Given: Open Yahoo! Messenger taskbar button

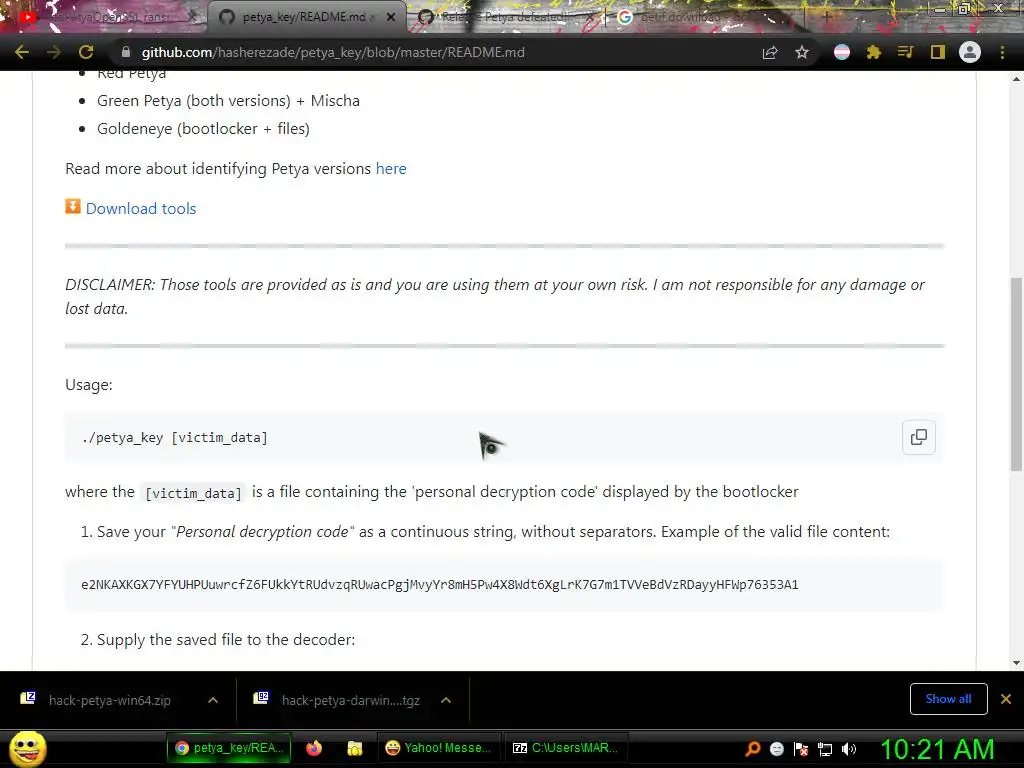Looking at the screenshot, I should click(440, 748).
